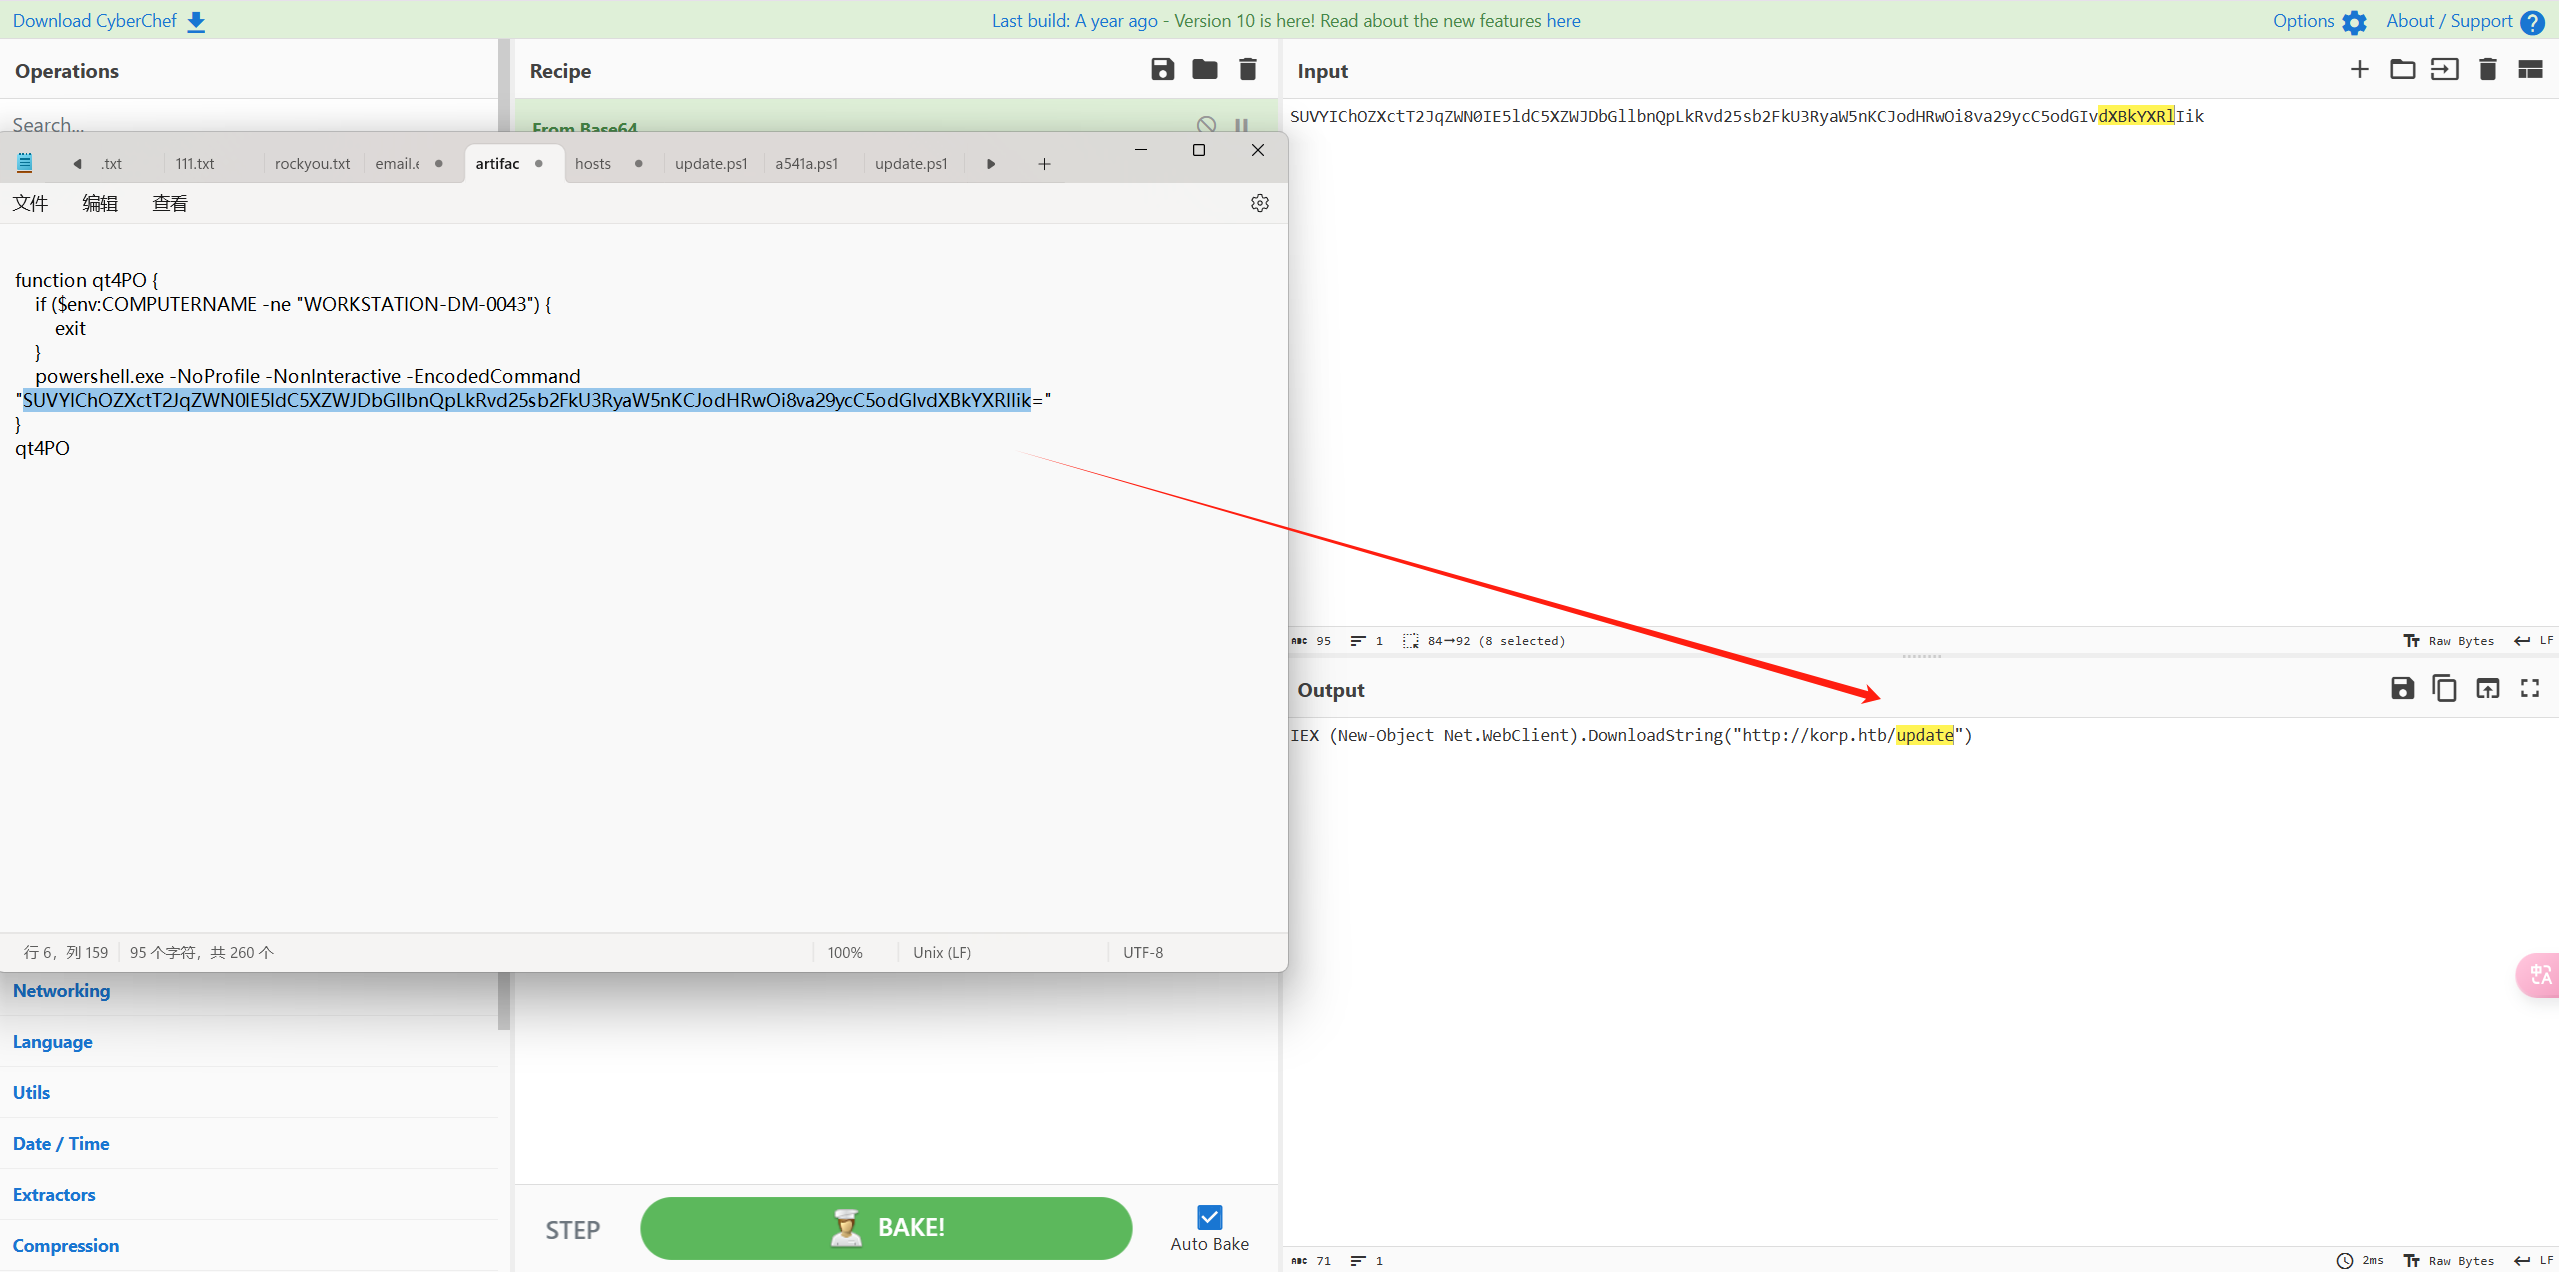The width and height of the screenshot is (2559, 1272).
Task: Copy raw output to clipboard
Action: point(2444,688)
